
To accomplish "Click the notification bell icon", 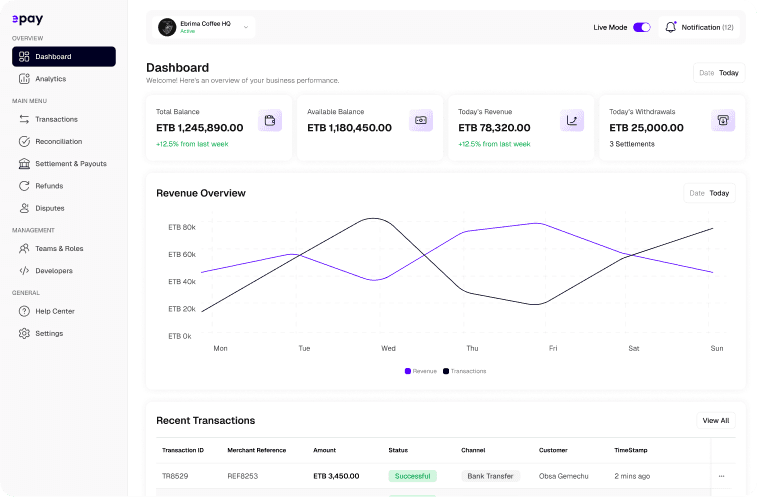I will click(671, 27).
